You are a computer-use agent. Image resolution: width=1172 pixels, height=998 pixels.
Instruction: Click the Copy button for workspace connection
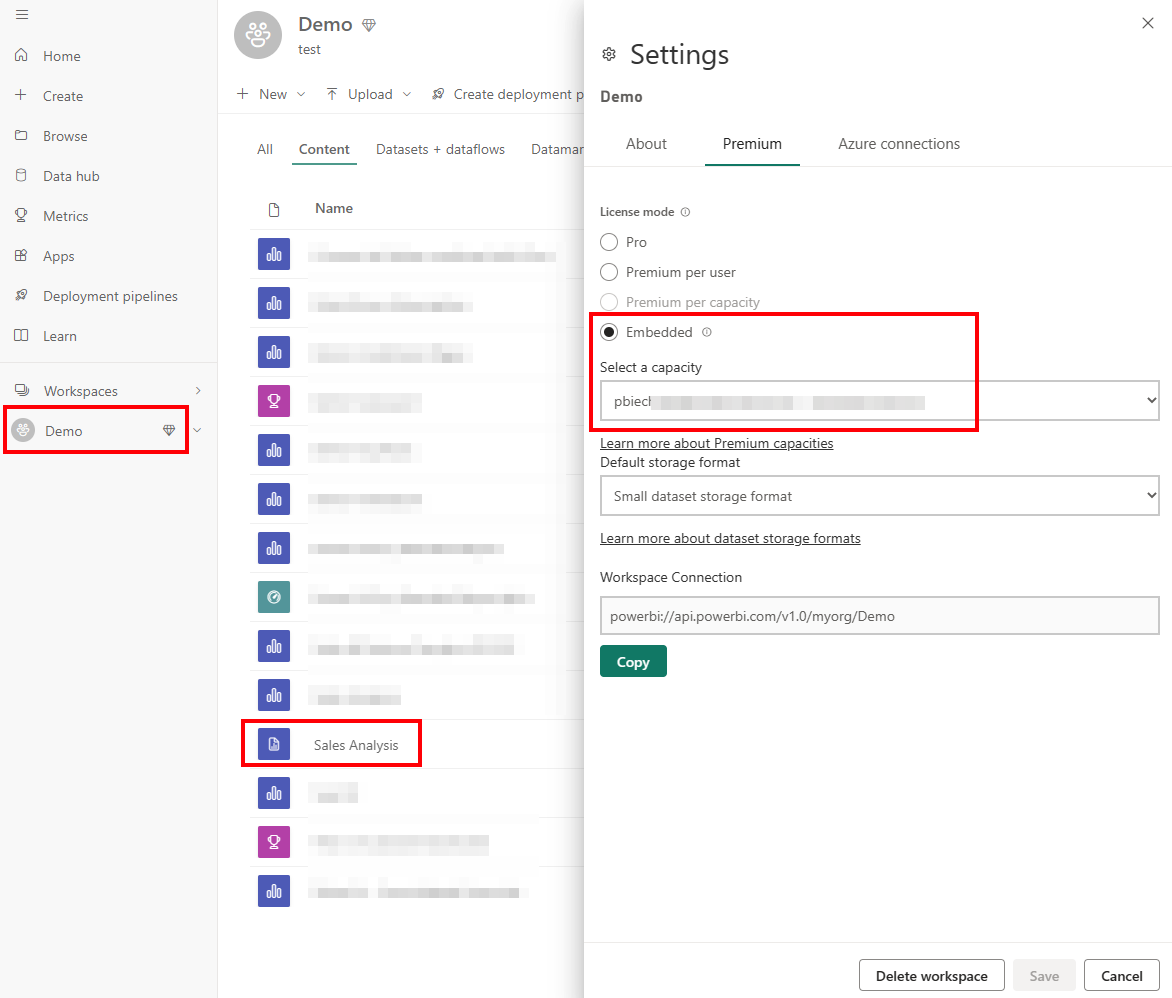click(x=633, y=661)
